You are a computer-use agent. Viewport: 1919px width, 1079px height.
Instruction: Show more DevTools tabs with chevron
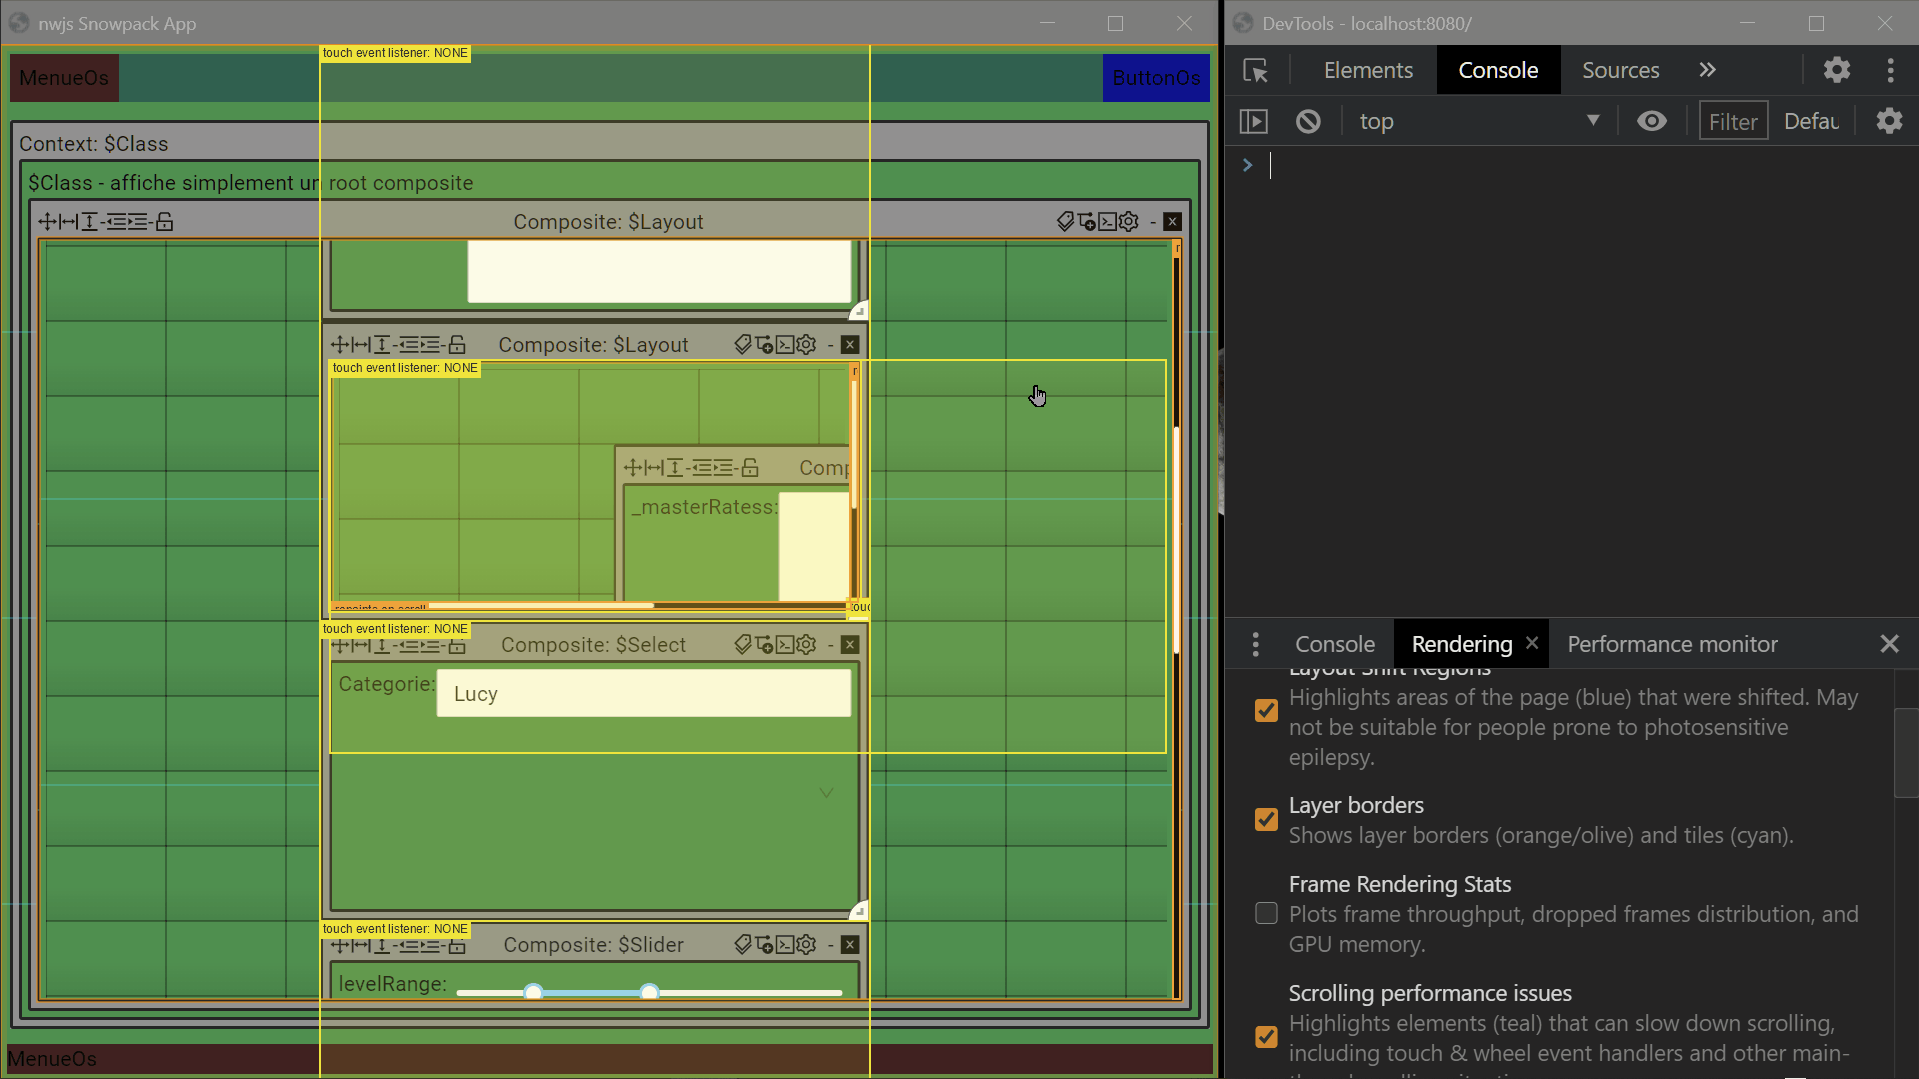click(1707, 70)
